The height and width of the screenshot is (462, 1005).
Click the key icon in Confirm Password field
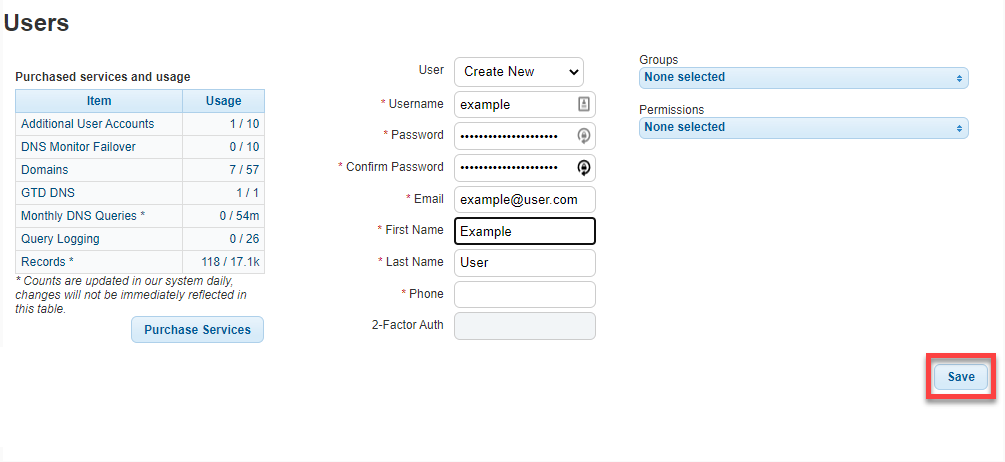pos(583,167)
